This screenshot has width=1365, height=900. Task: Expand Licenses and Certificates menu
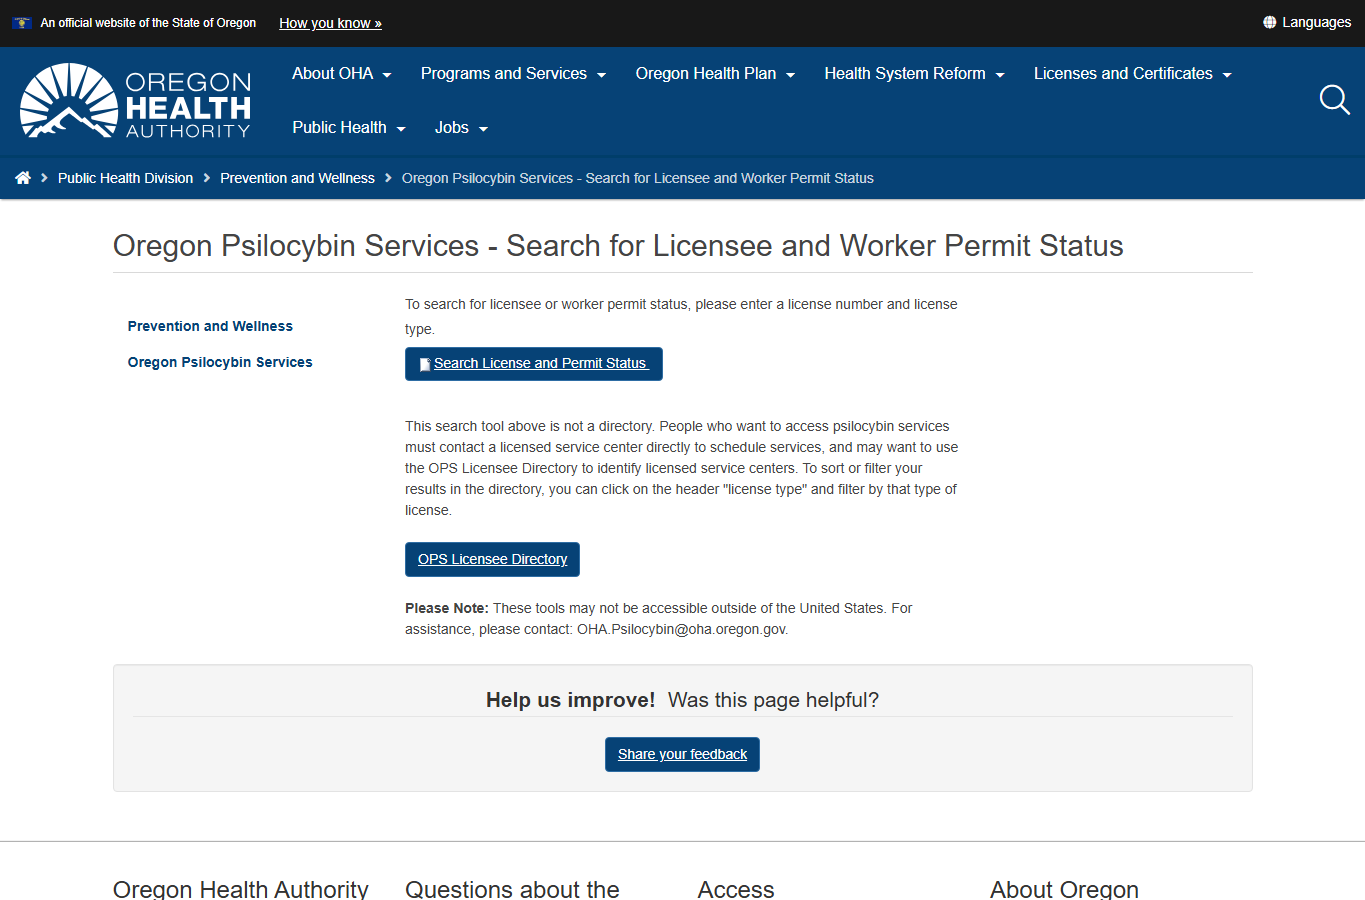click(1132, 74)
